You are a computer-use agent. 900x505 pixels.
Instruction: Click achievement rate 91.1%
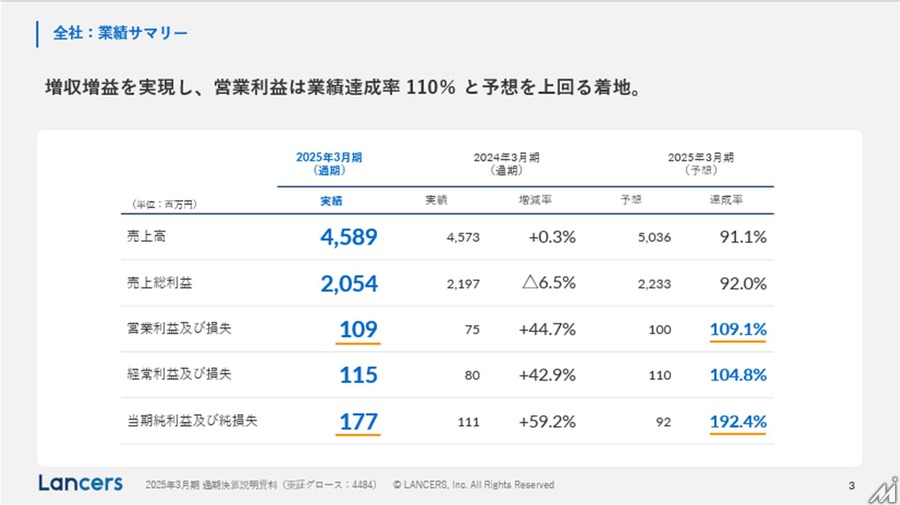[x=743, y=236]
